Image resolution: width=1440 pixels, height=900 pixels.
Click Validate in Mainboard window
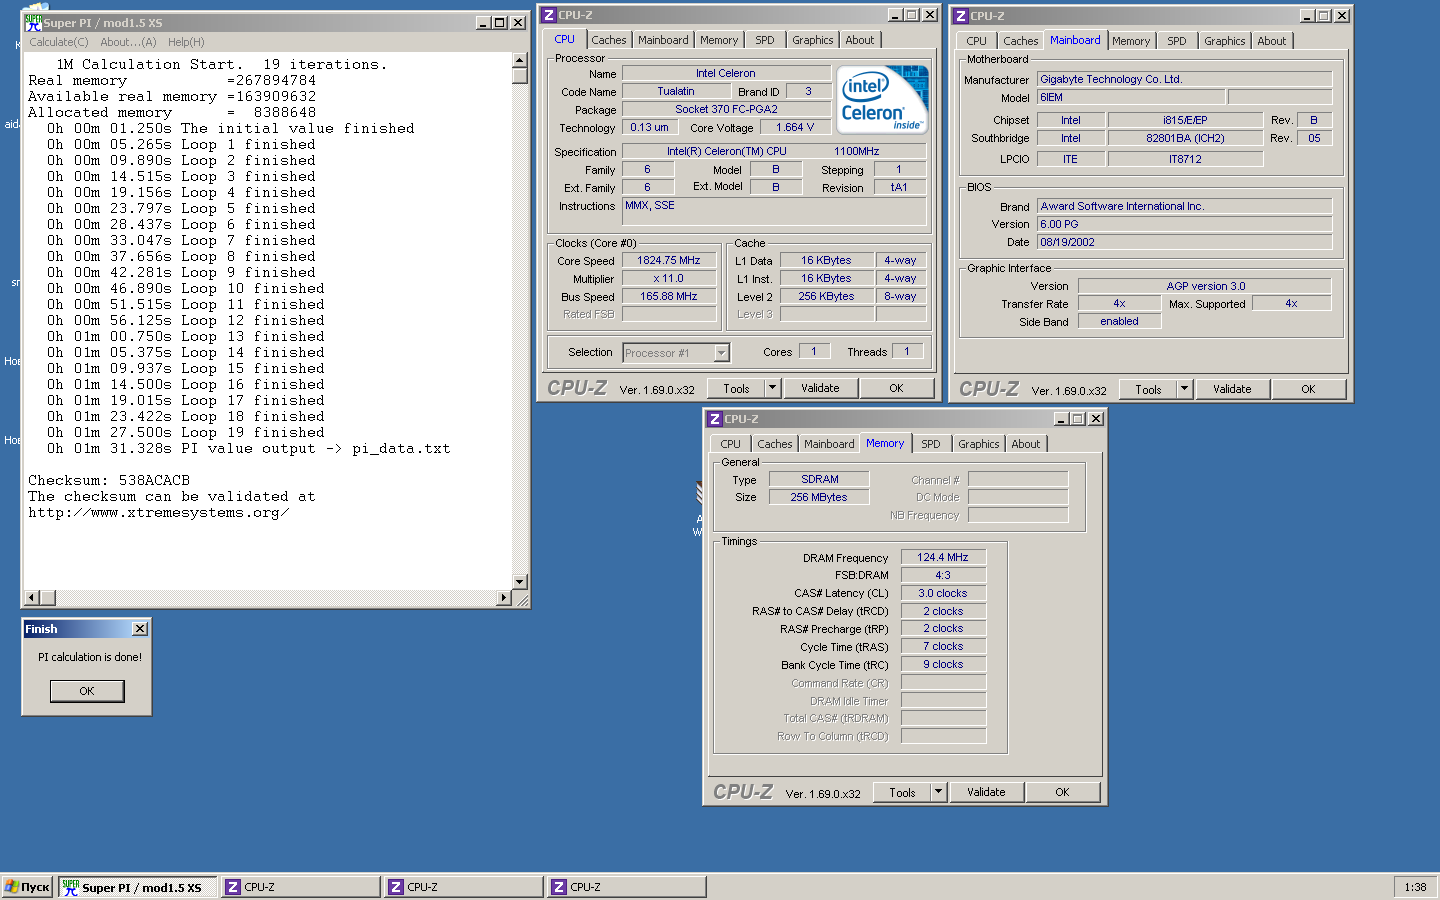1232,389
